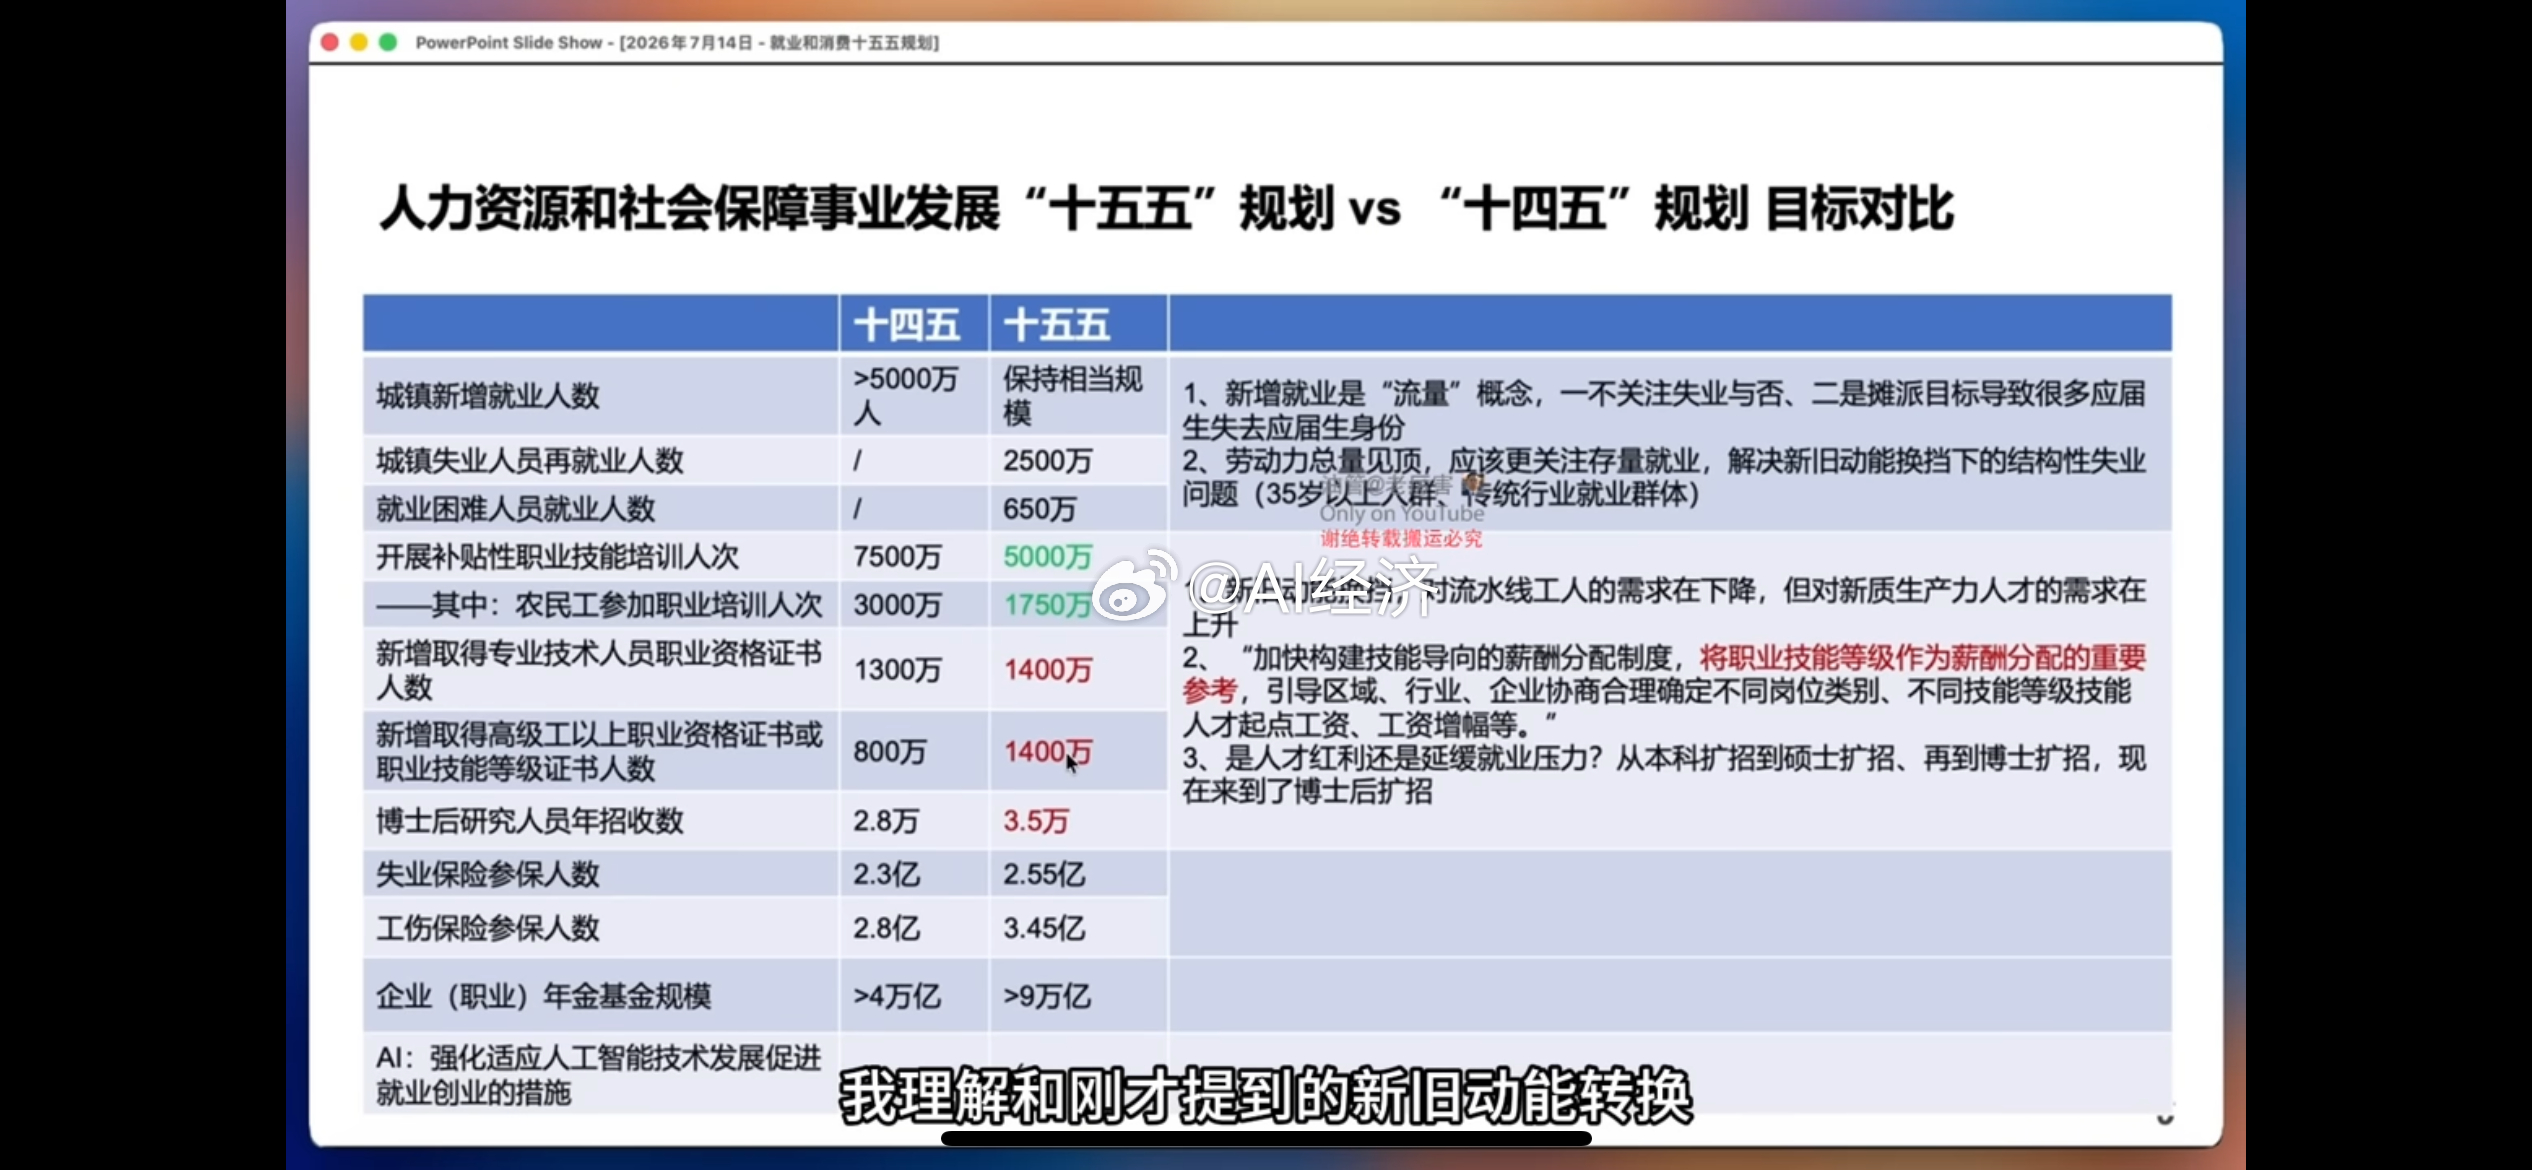Click red 1400万 in the 专业技术人员 row
Screen dimensions: 2532x1170
(x=1048, y=670)
